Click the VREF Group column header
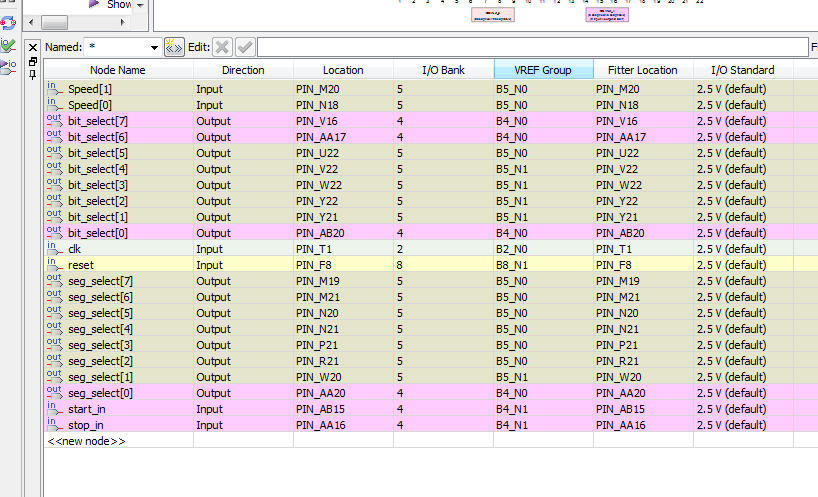Viewport: 818px width, 497px height. (543, 70)
